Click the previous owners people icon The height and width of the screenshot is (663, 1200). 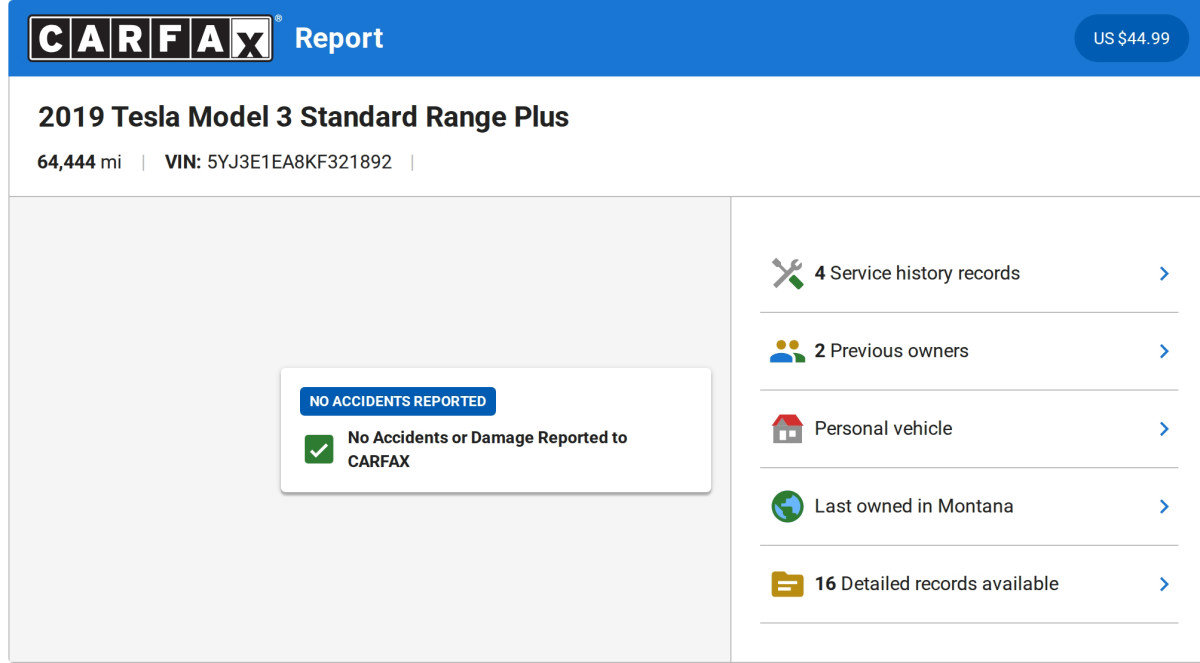coord(787,351)
